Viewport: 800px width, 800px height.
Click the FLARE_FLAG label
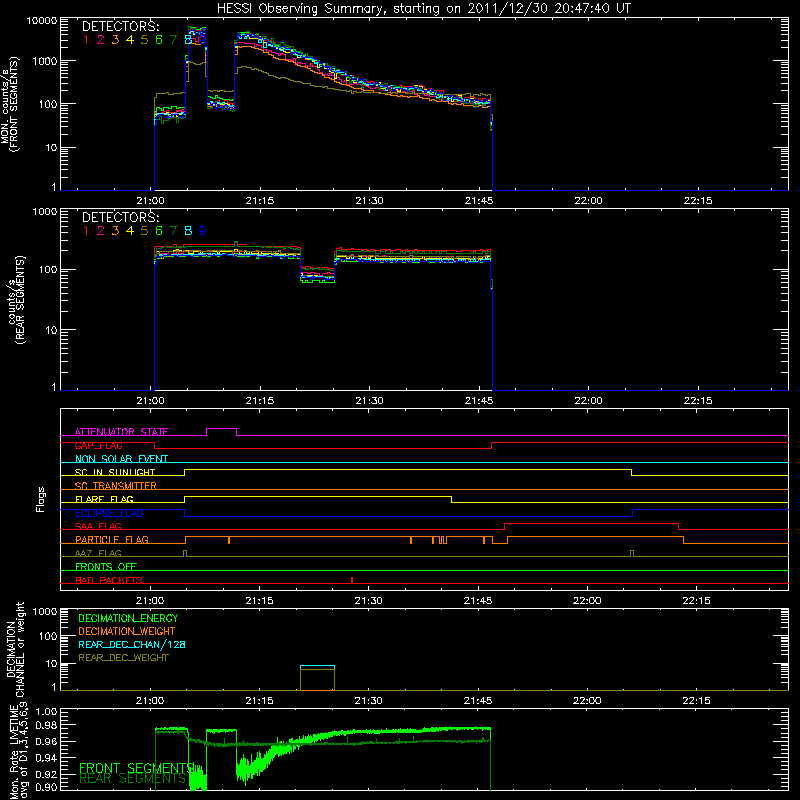click(x=104, y=499)
